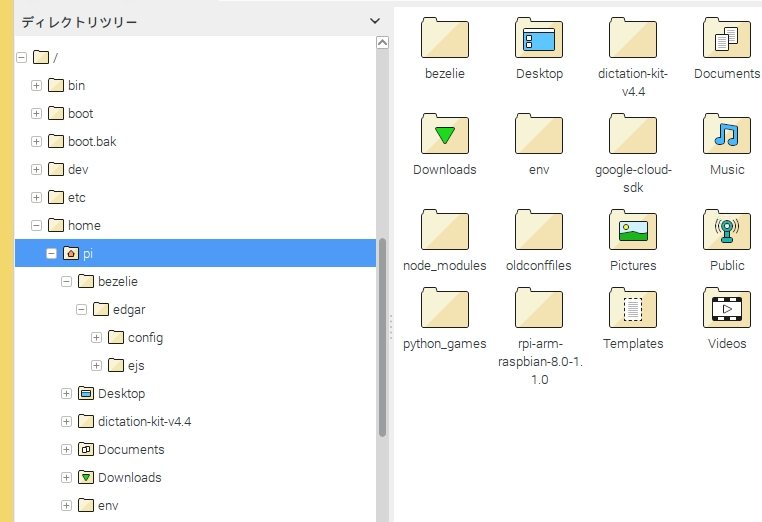Open the directory tree panel dropdown

pos(375,20)
